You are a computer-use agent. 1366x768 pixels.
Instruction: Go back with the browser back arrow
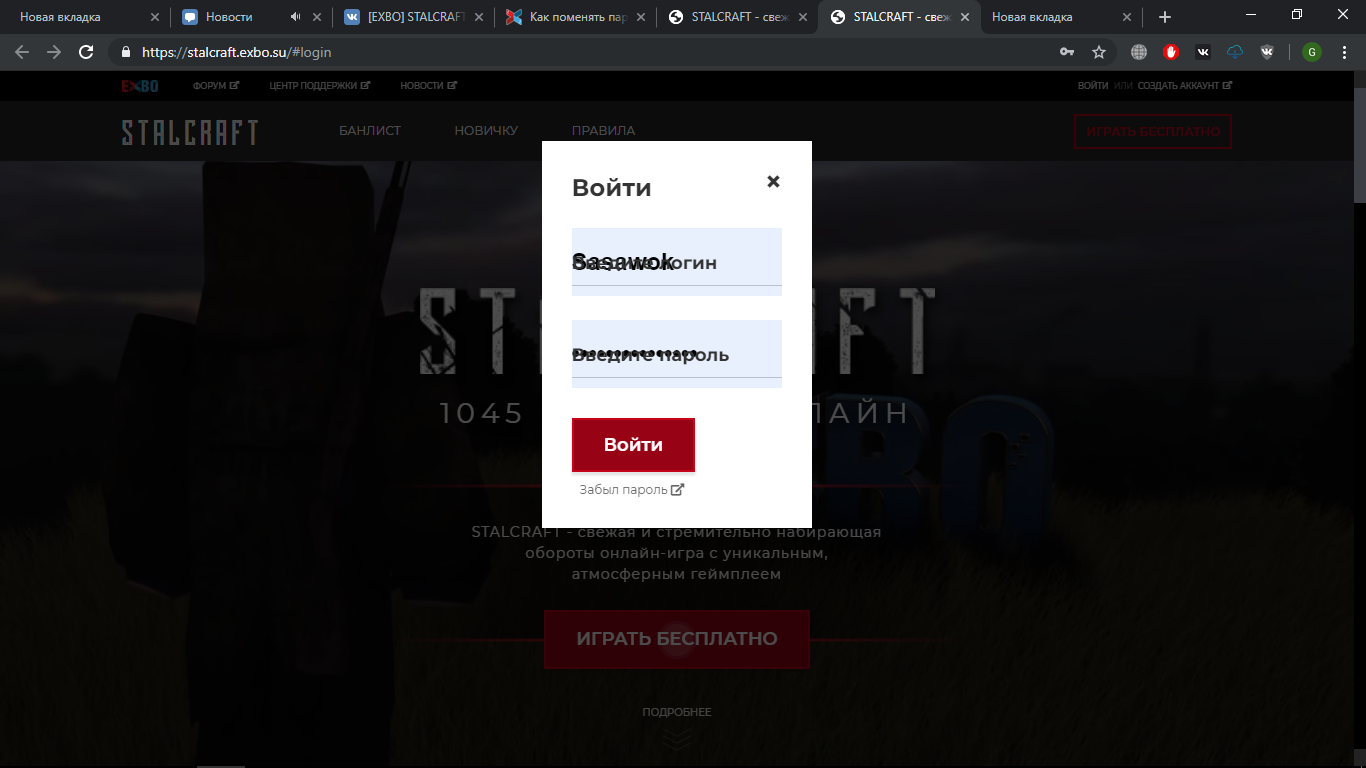click(x=22, y=52)
